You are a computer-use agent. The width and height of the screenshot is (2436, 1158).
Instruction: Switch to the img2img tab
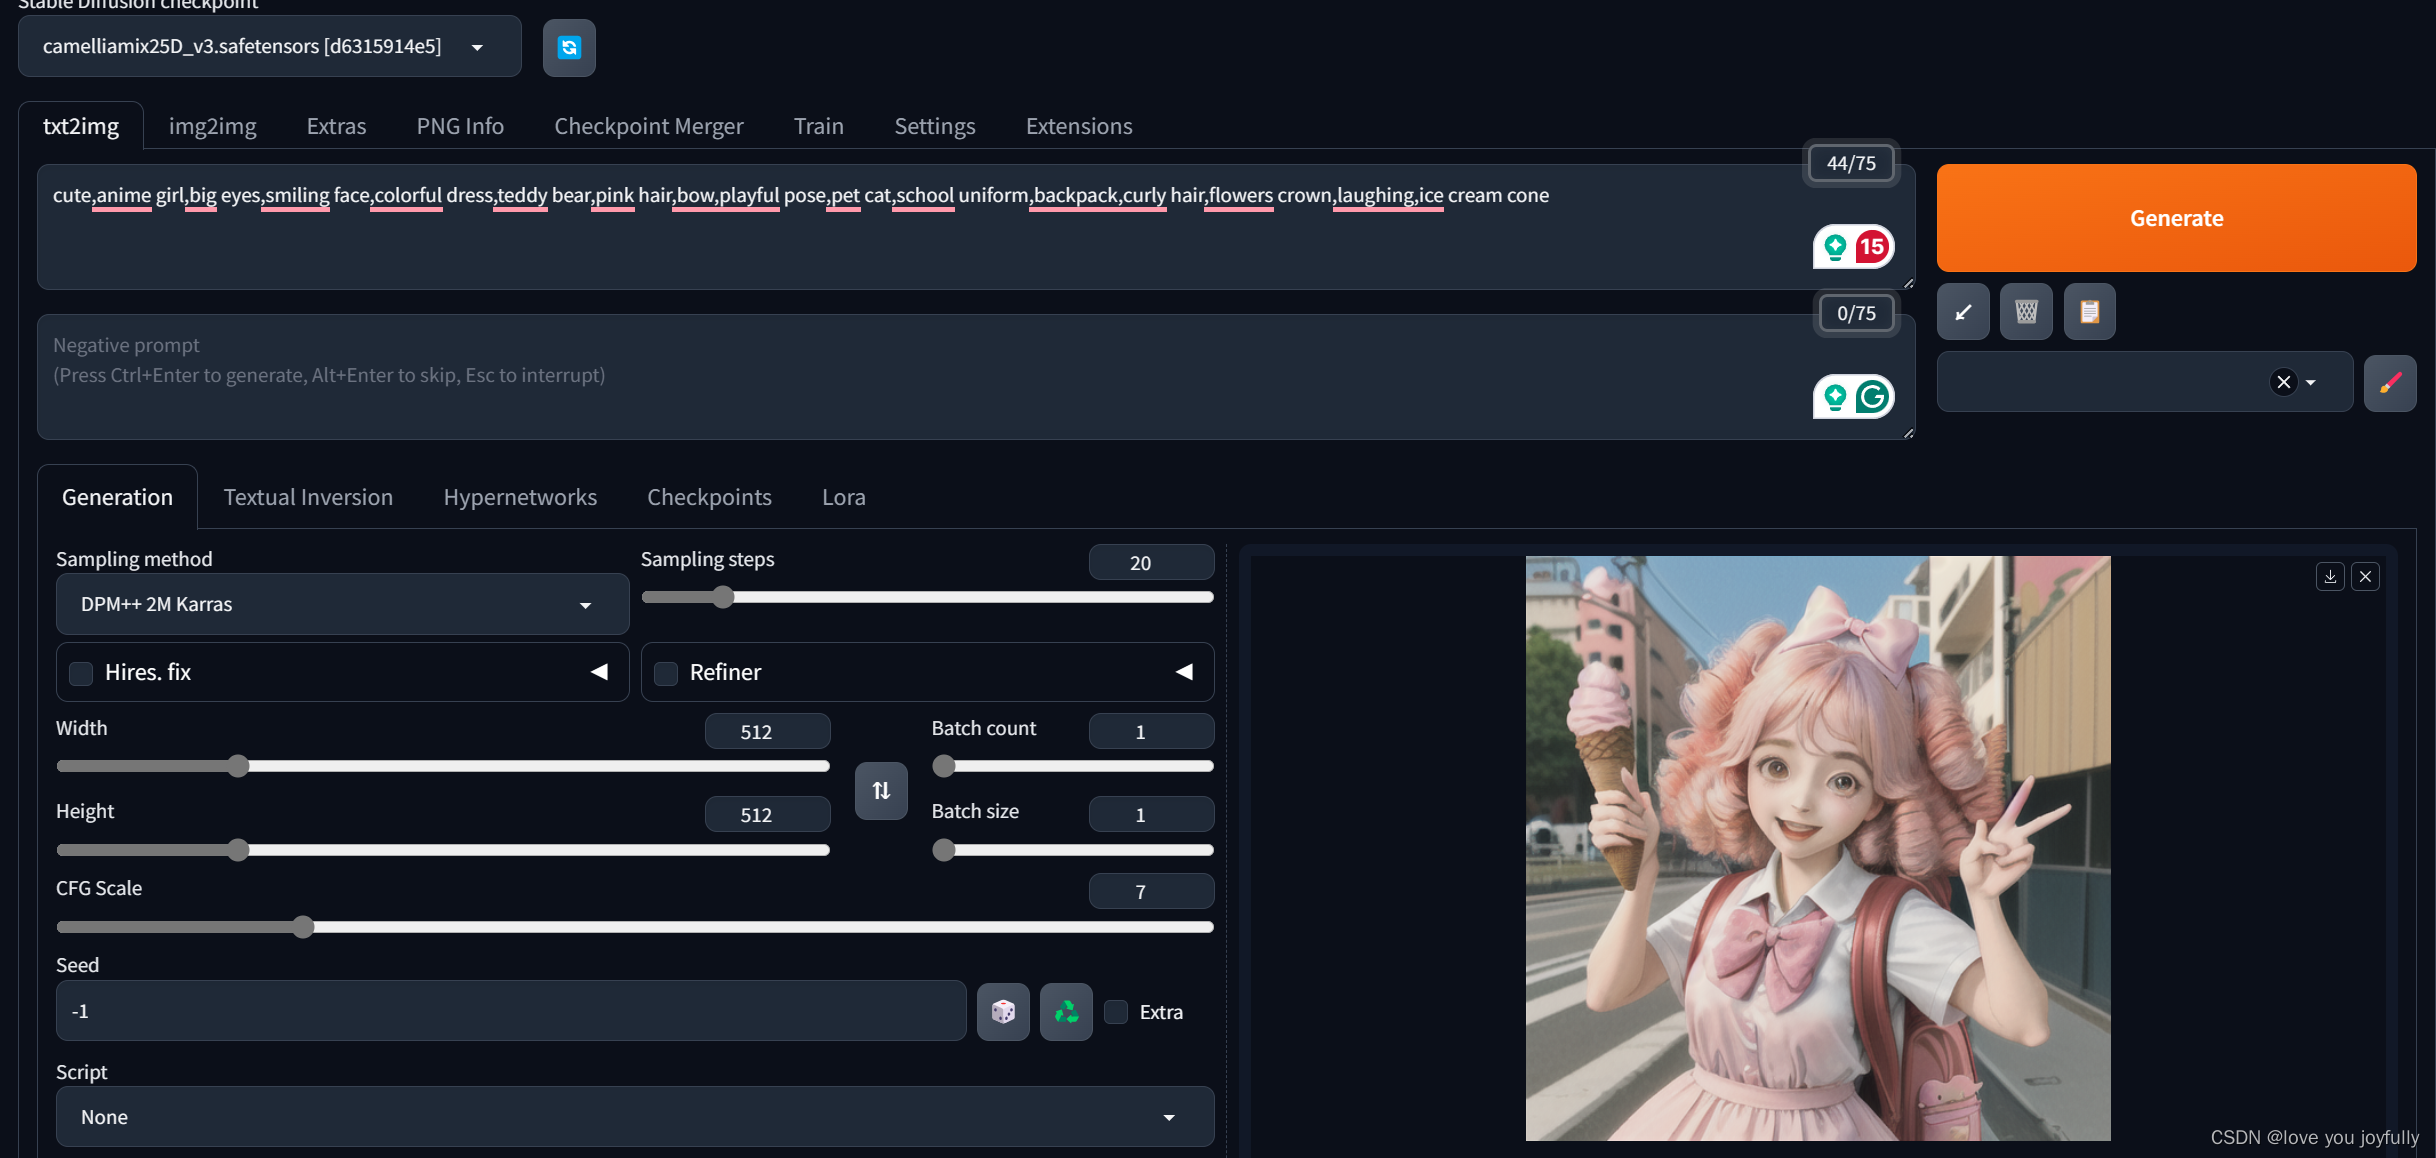pyautogui.click(x=212, y=126)
